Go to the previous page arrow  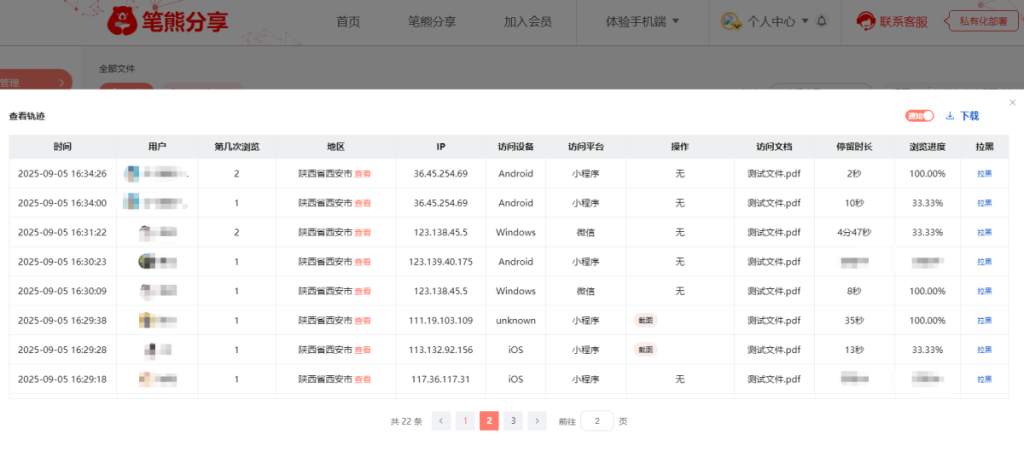pos(441,421)
